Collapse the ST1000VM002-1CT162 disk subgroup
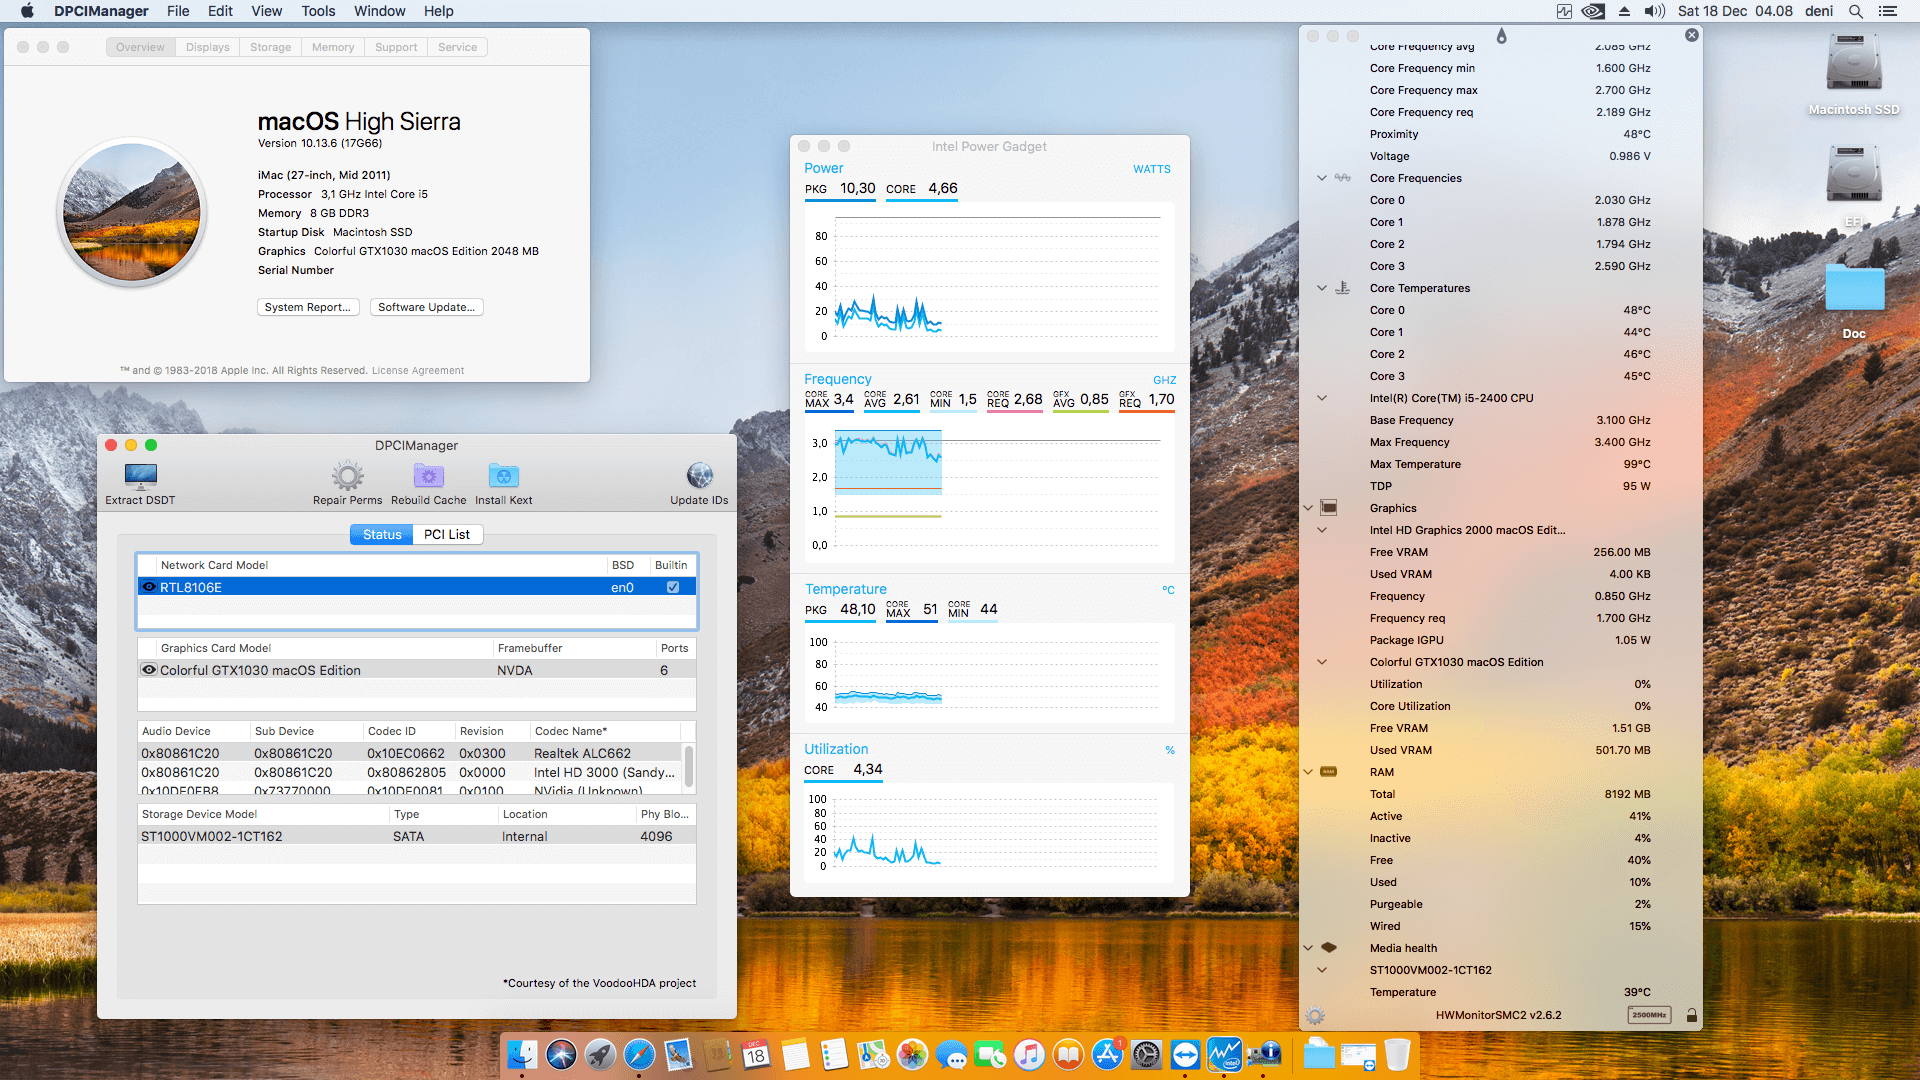Image resolution: width=1920 pixels, height=1080 pixels. click(1322, 970)
